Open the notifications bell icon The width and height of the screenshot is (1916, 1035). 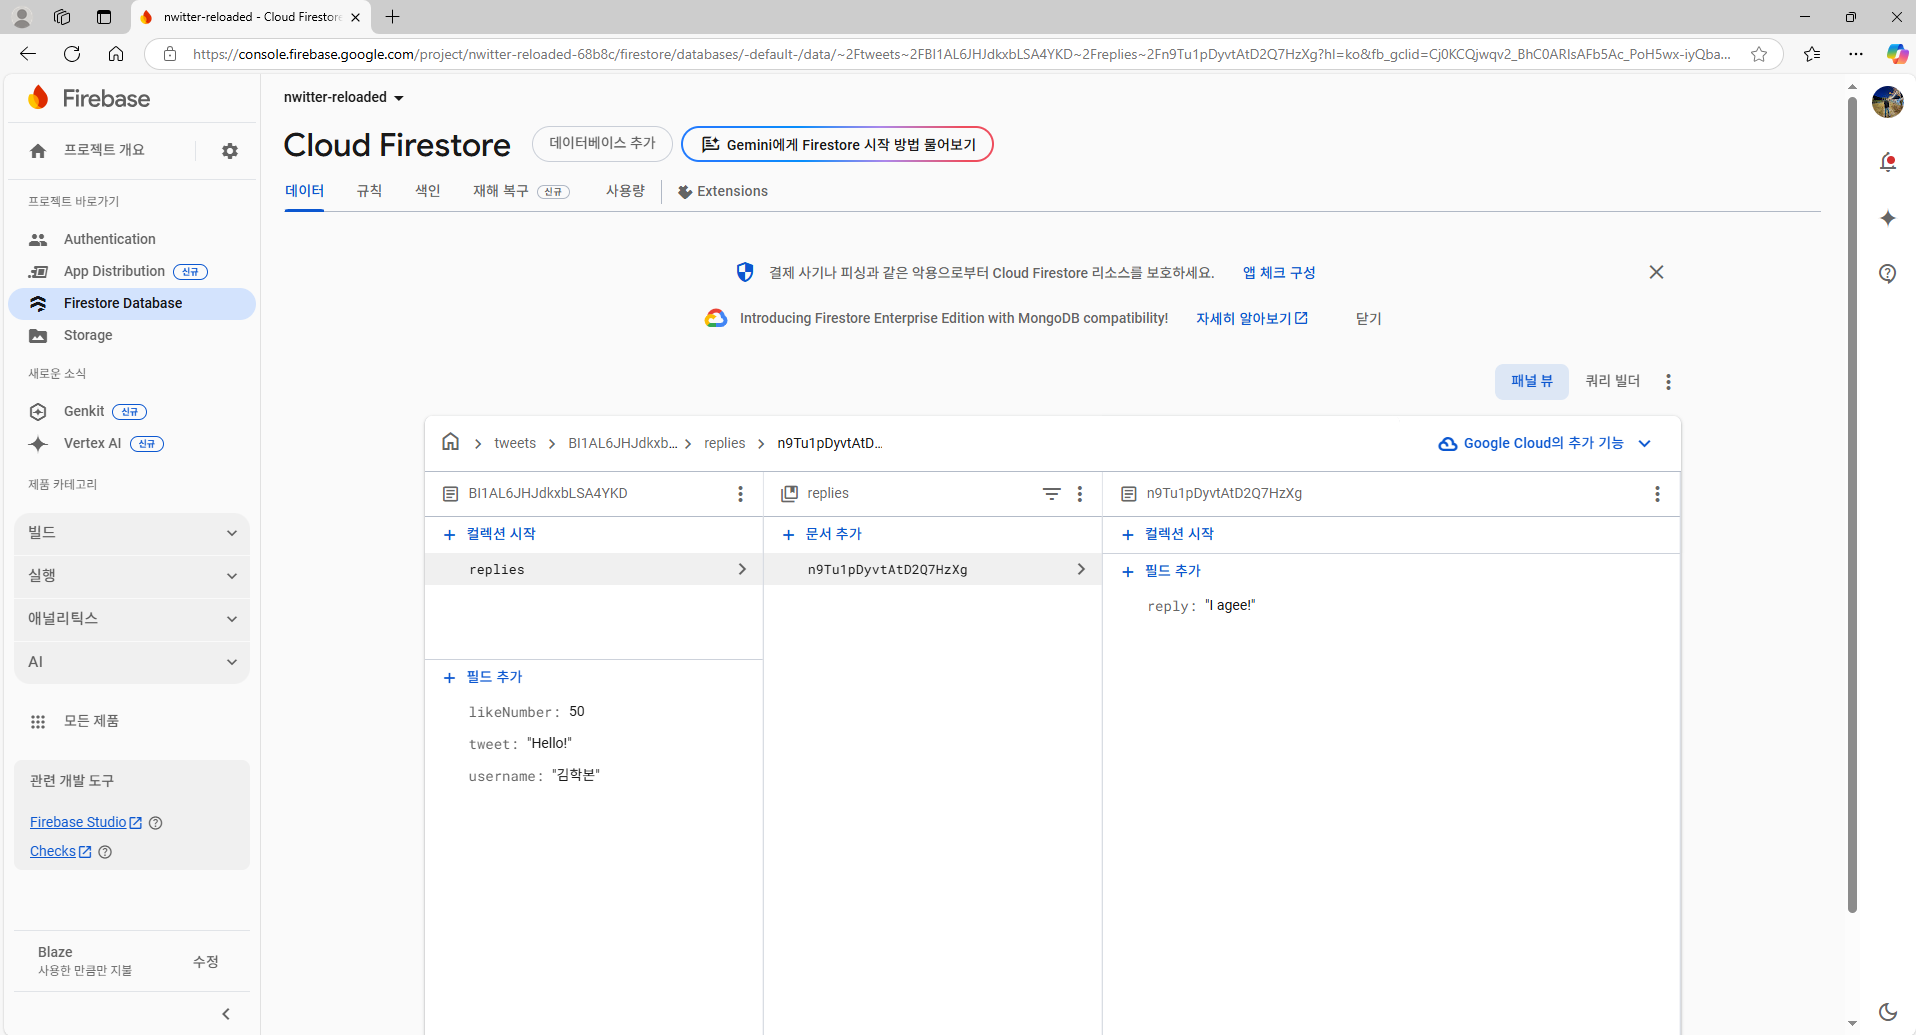[x=1888, y=162]
